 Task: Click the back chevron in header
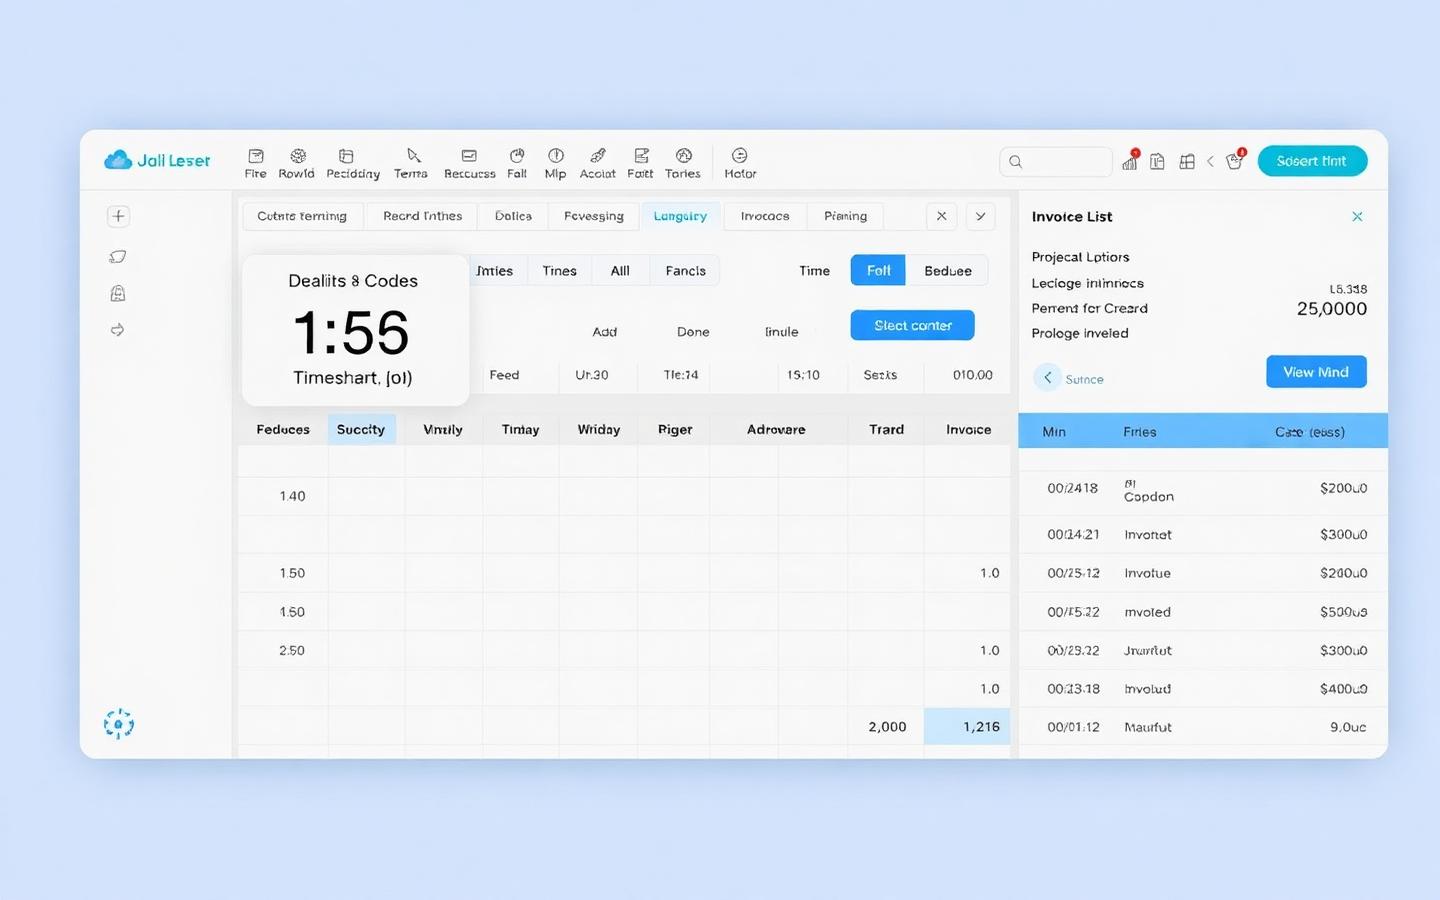point(1210,161)
